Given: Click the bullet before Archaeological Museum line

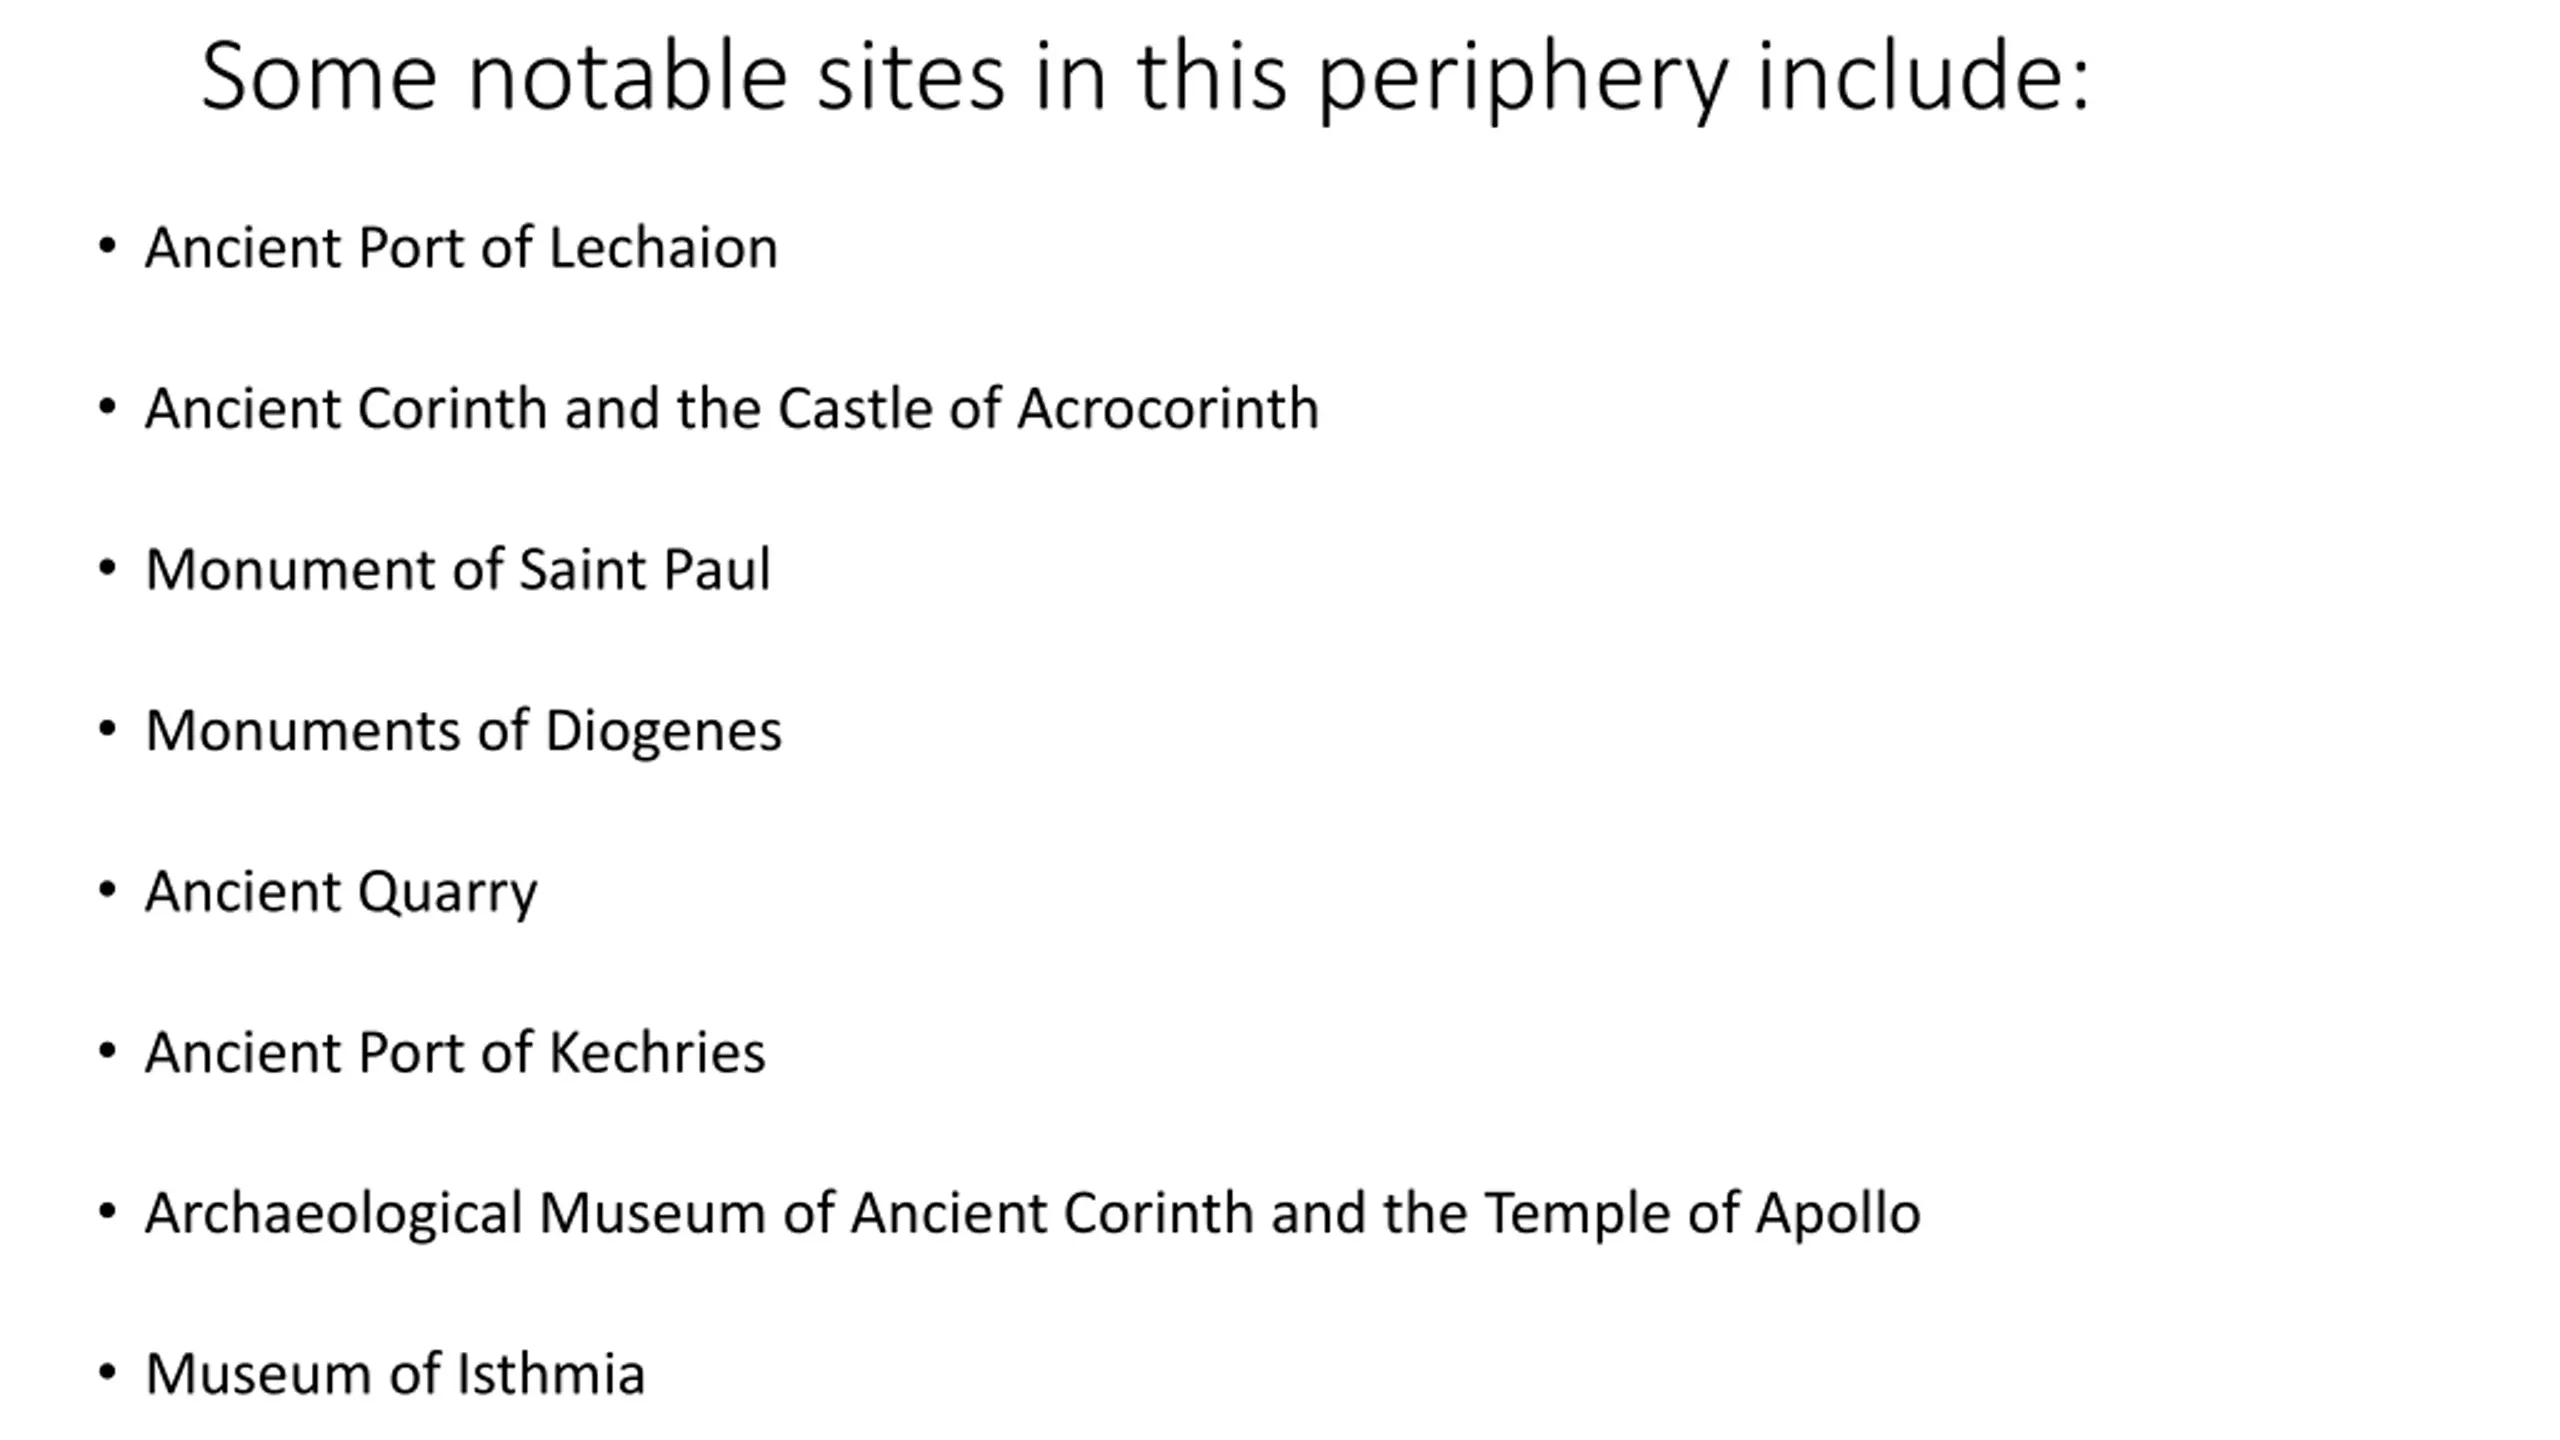Looking at the screenshot, I should 108,1212.
